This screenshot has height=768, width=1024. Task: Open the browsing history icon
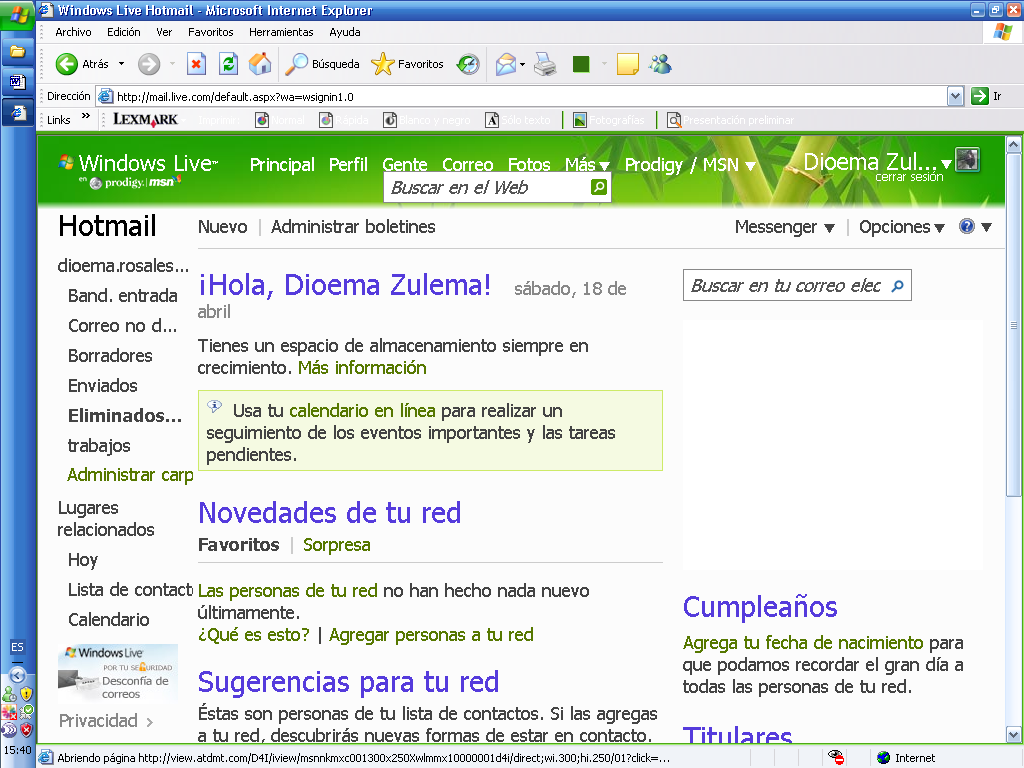[x=468, y=64]
